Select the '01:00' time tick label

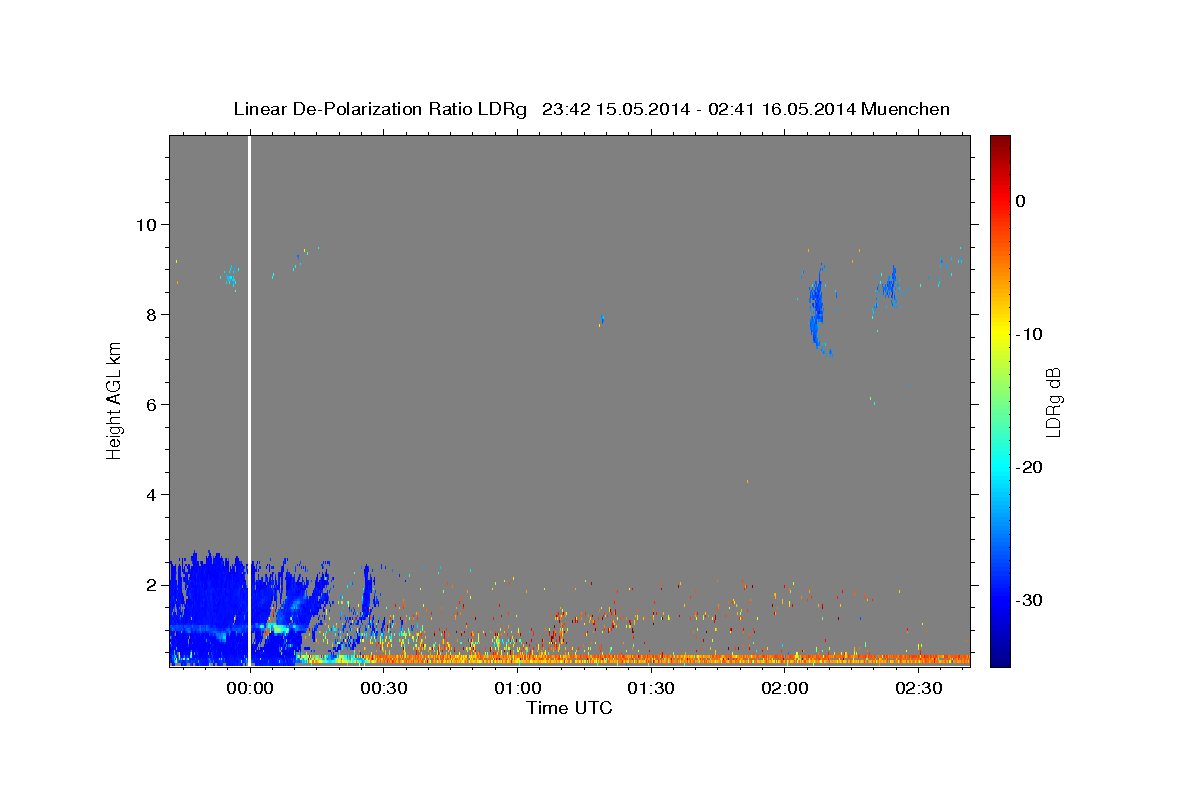click(x=517, y=689)
